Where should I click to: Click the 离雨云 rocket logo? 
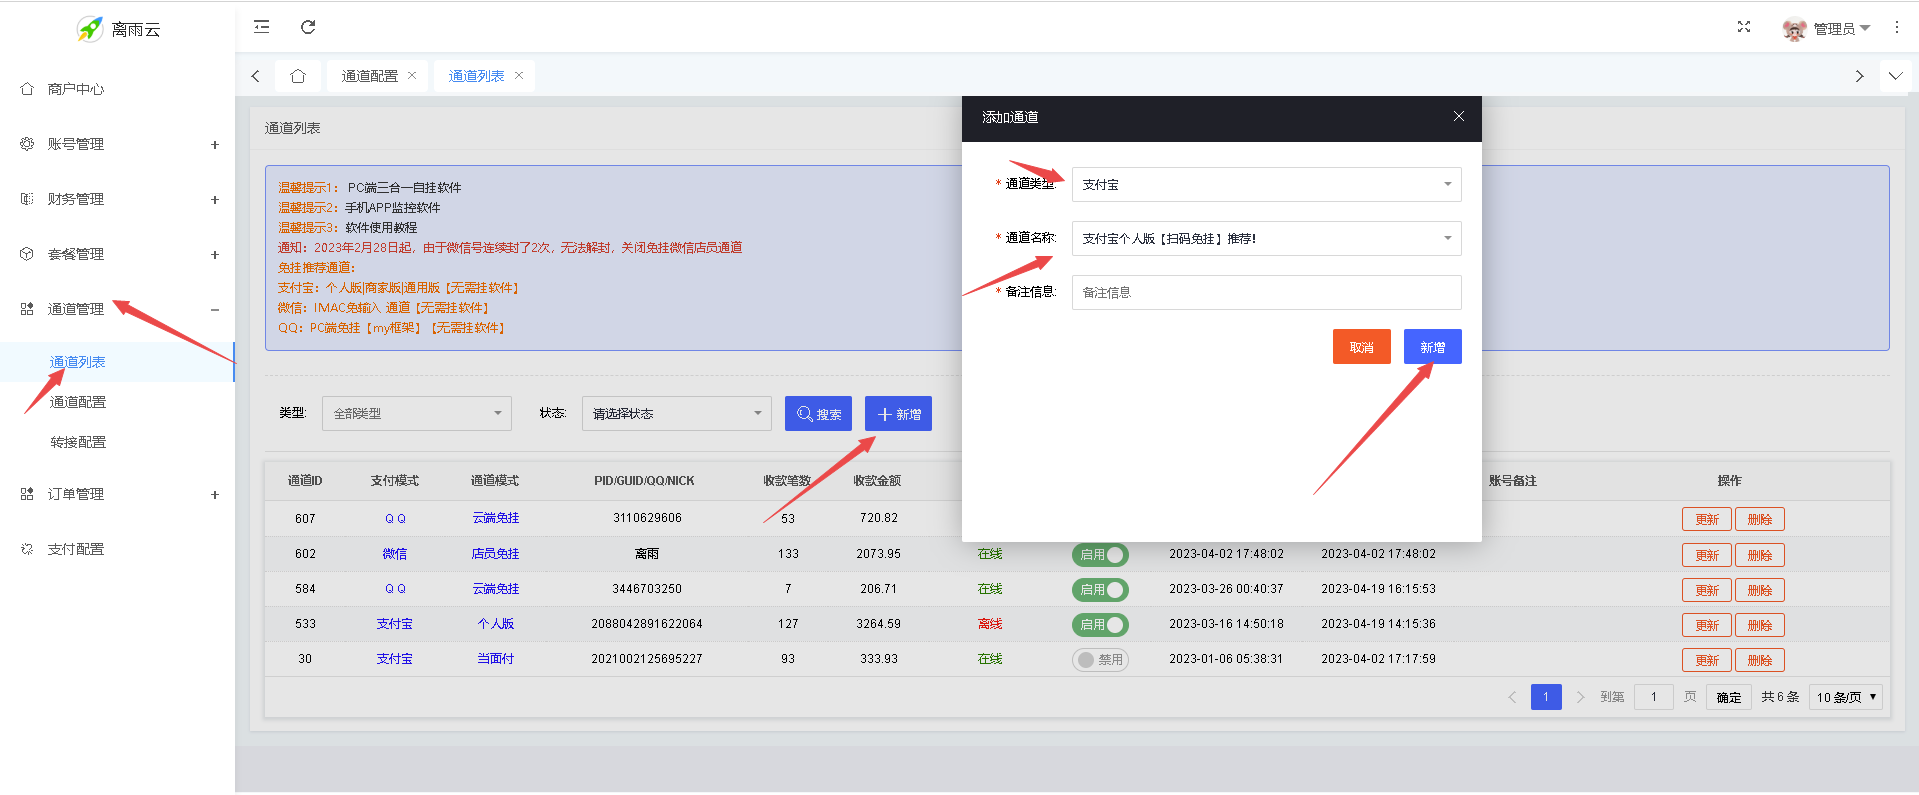(90, 29)
